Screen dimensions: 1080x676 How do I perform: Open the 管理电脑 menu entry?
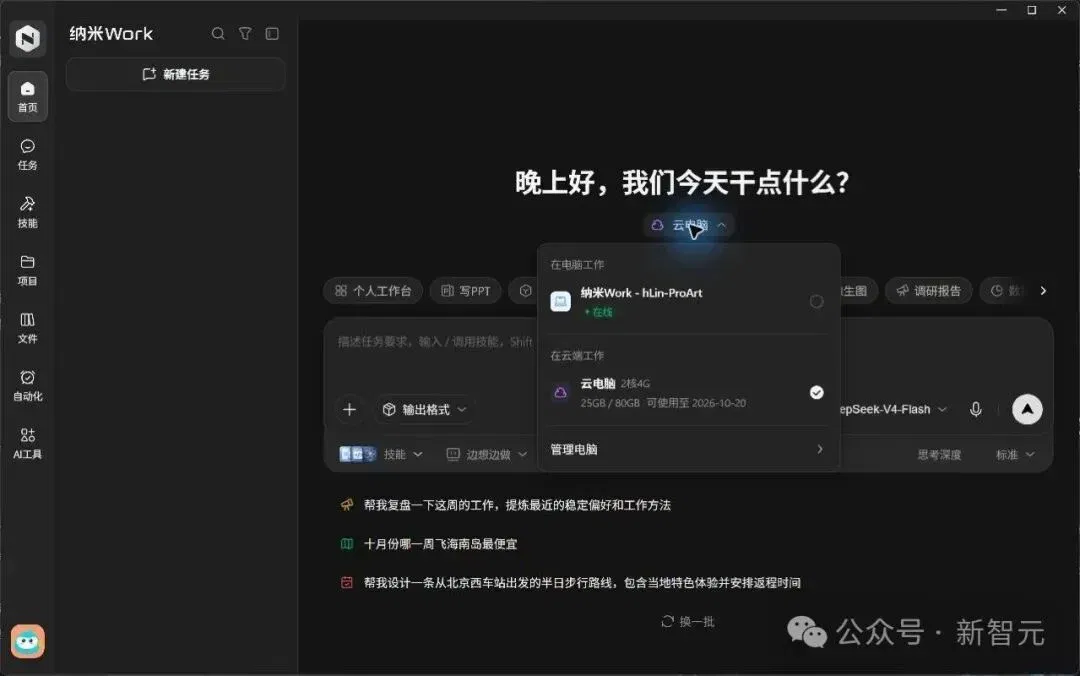point(688,449)
